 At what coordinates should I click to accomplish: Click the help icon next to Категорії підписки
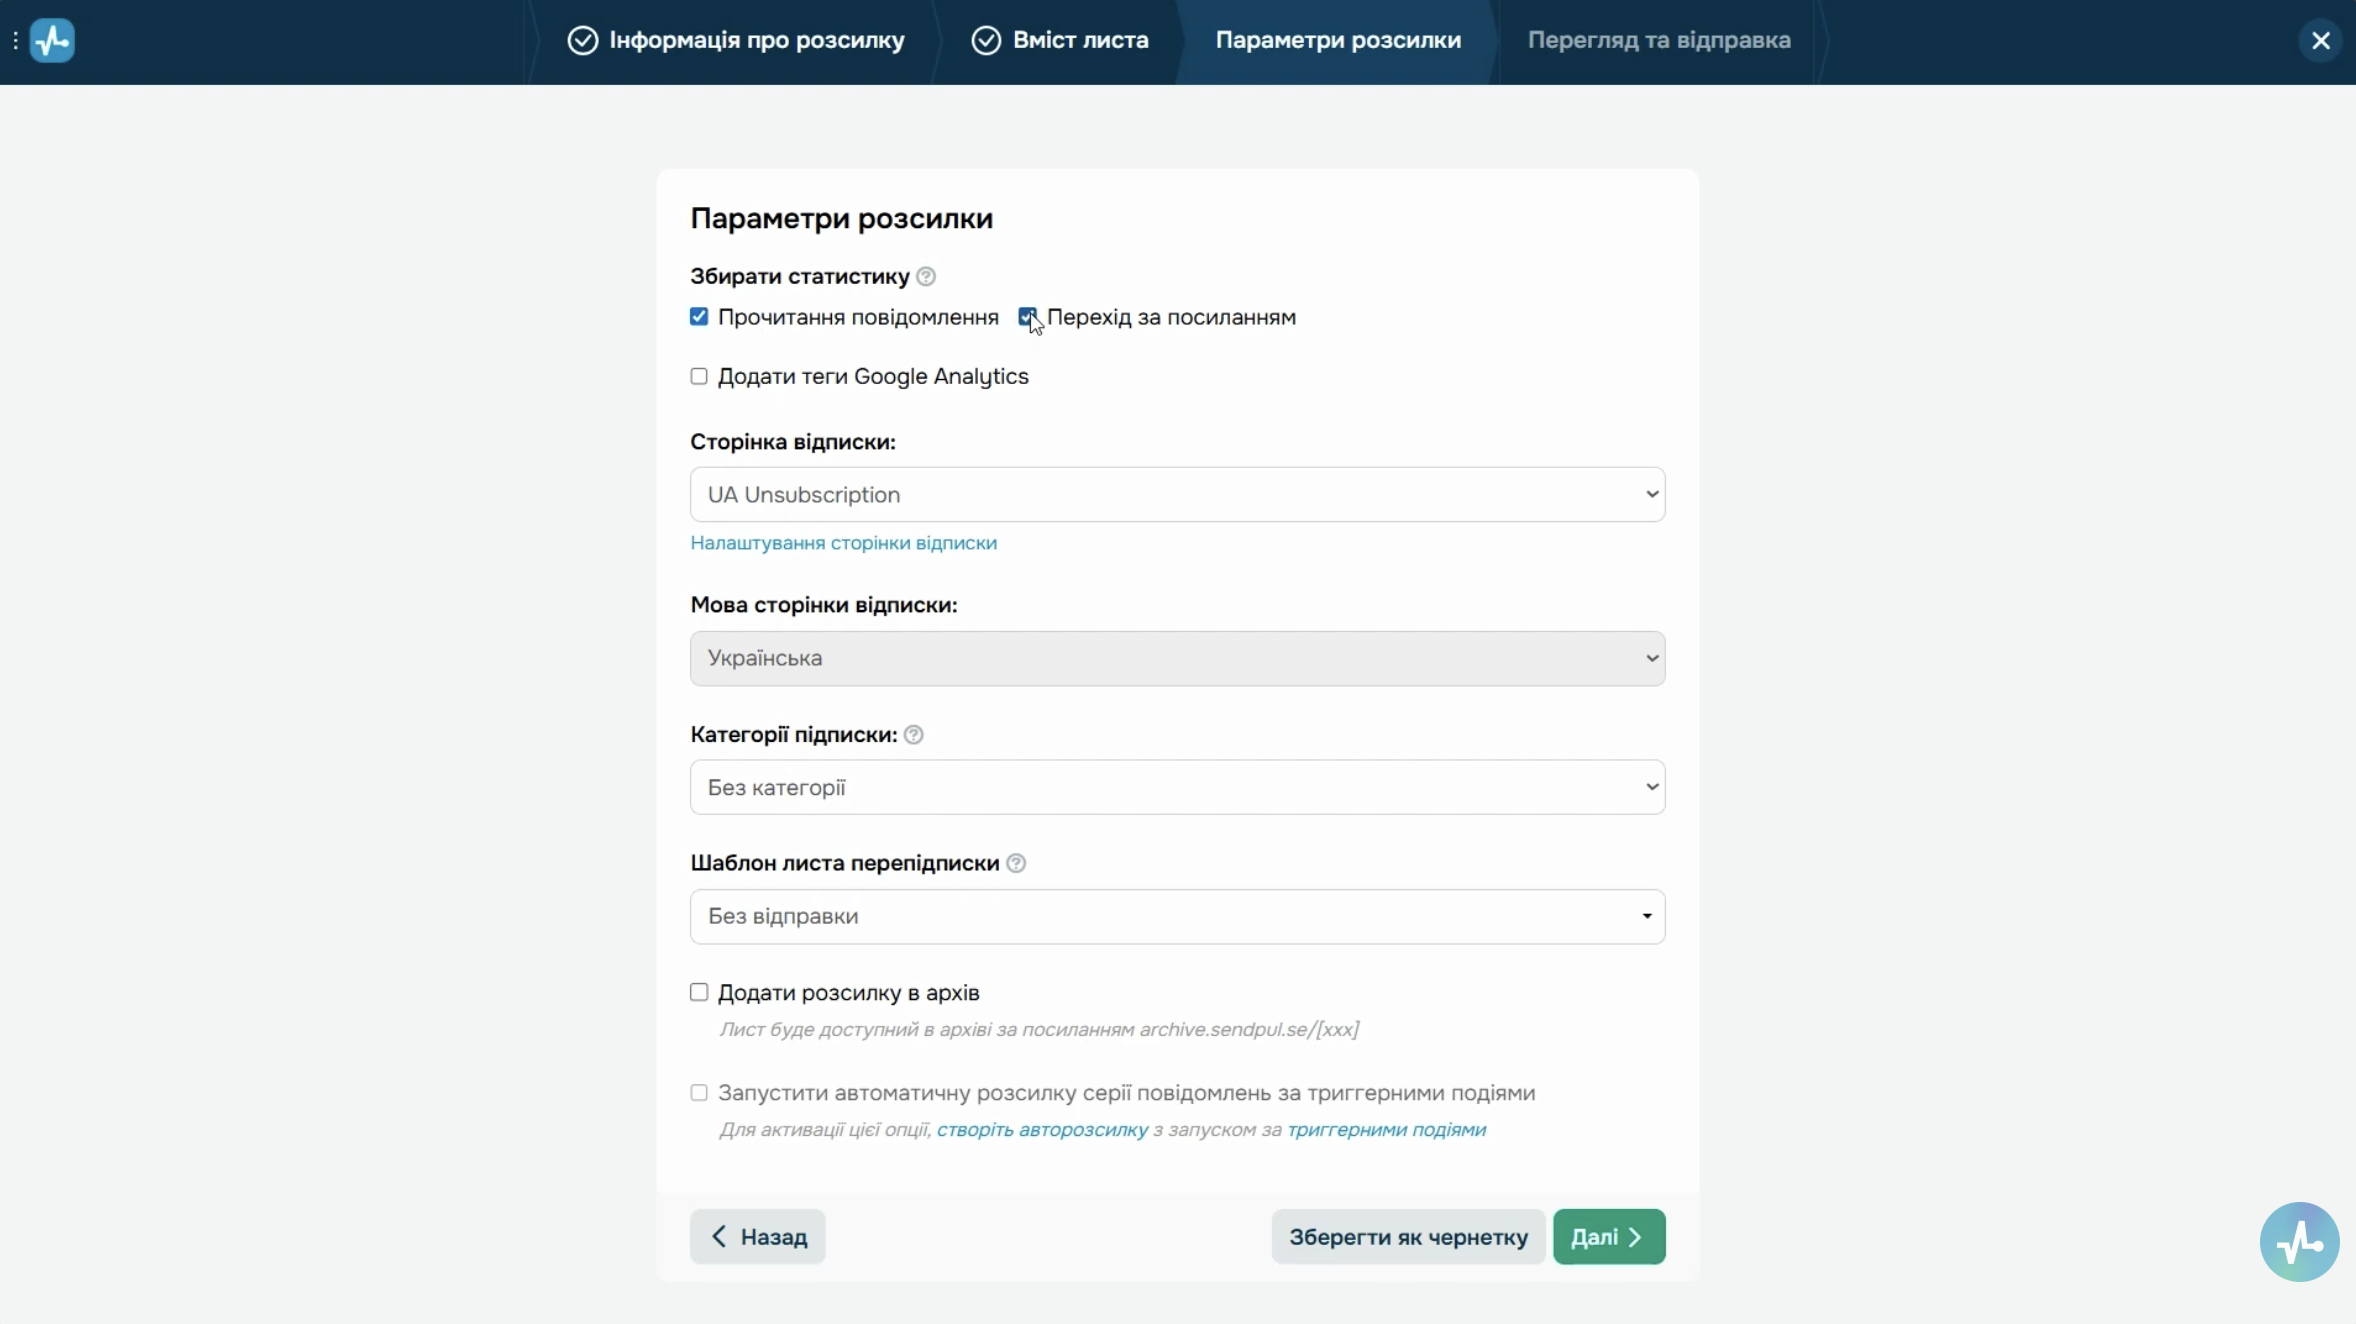(x=913, y=735)
